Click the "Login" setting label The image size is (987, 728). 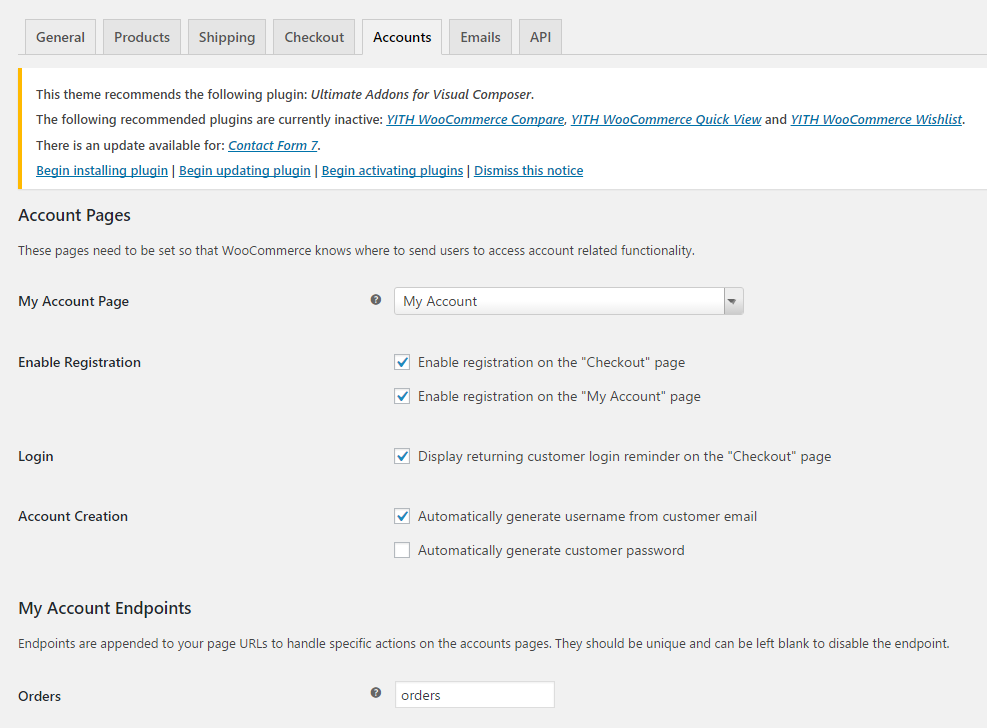pos(36,456)
